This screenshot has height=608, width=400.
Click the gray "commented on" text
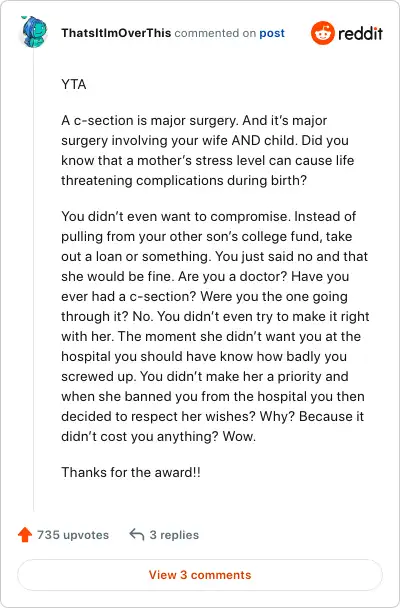(215, 33)
